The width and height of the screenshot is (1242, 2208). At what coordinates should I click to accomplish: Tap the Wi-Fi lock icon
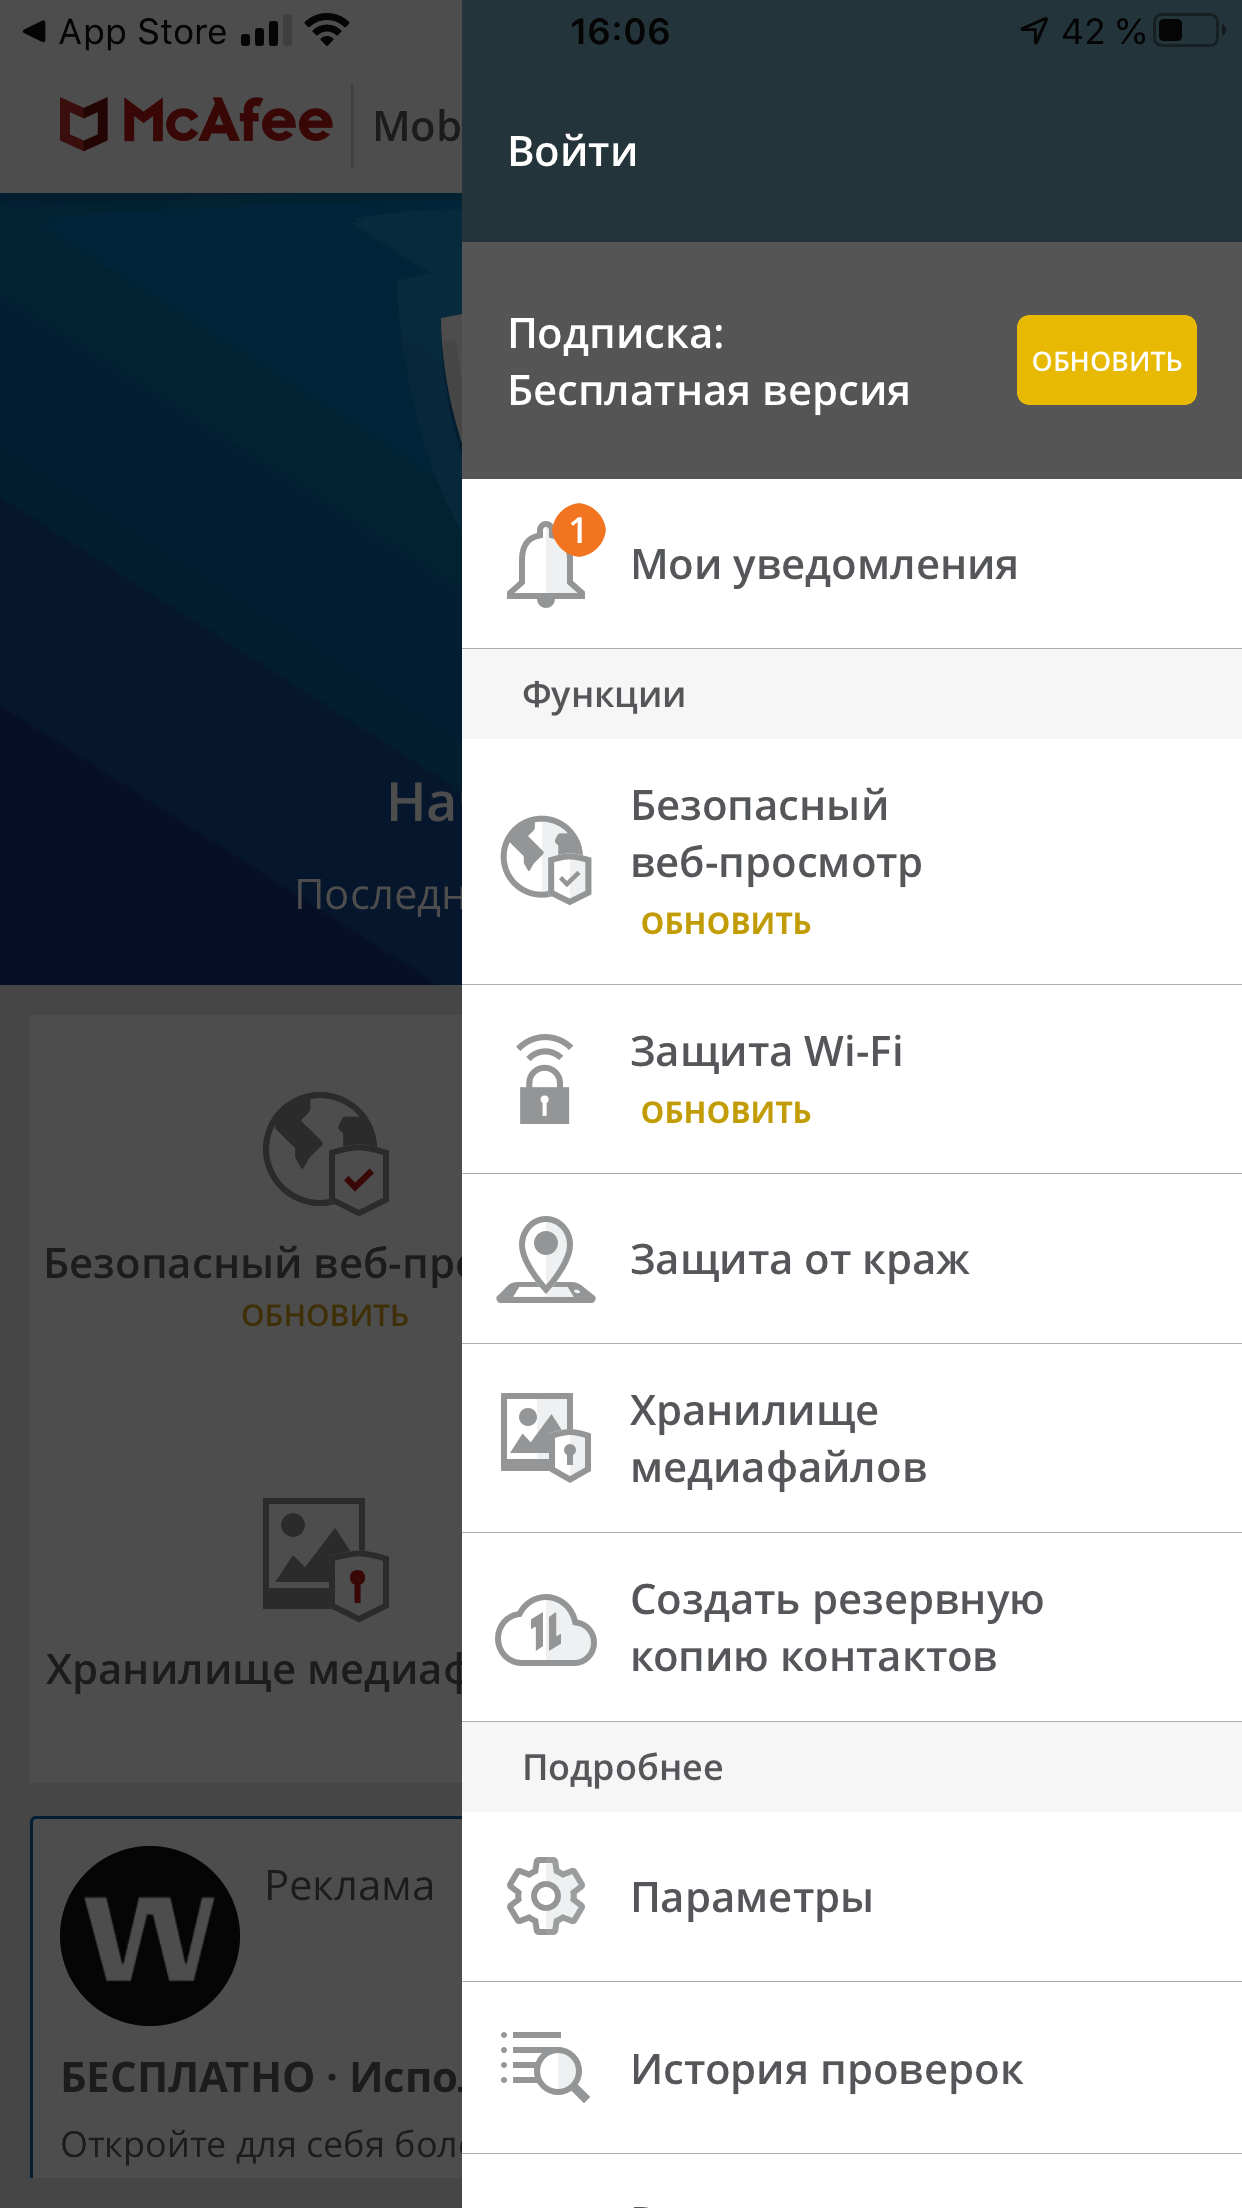(545, 1079)
